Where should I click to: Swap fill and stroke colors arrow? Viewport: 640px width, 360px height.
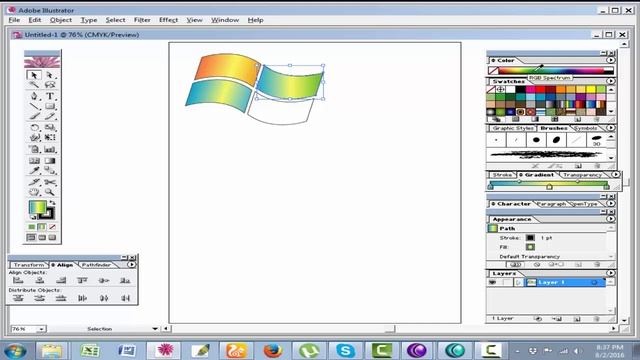[x=52, y=202]
